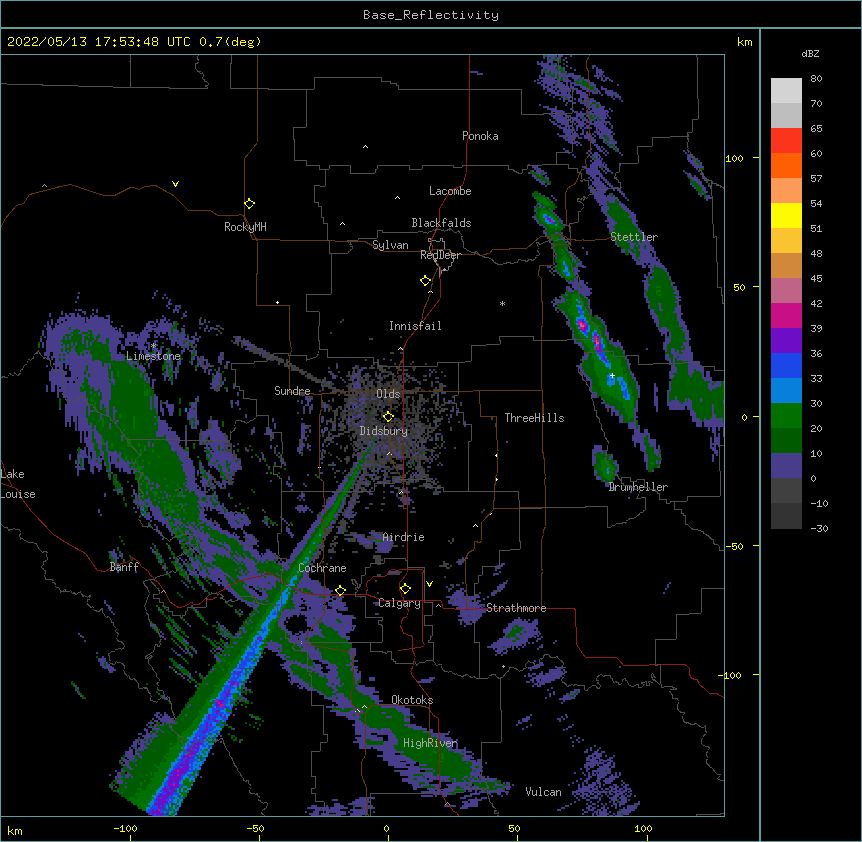Image resolution: width=862 pixels, height=842 pixels.
Task: Click the RockyMH label
Action: [x=245, y=227]
